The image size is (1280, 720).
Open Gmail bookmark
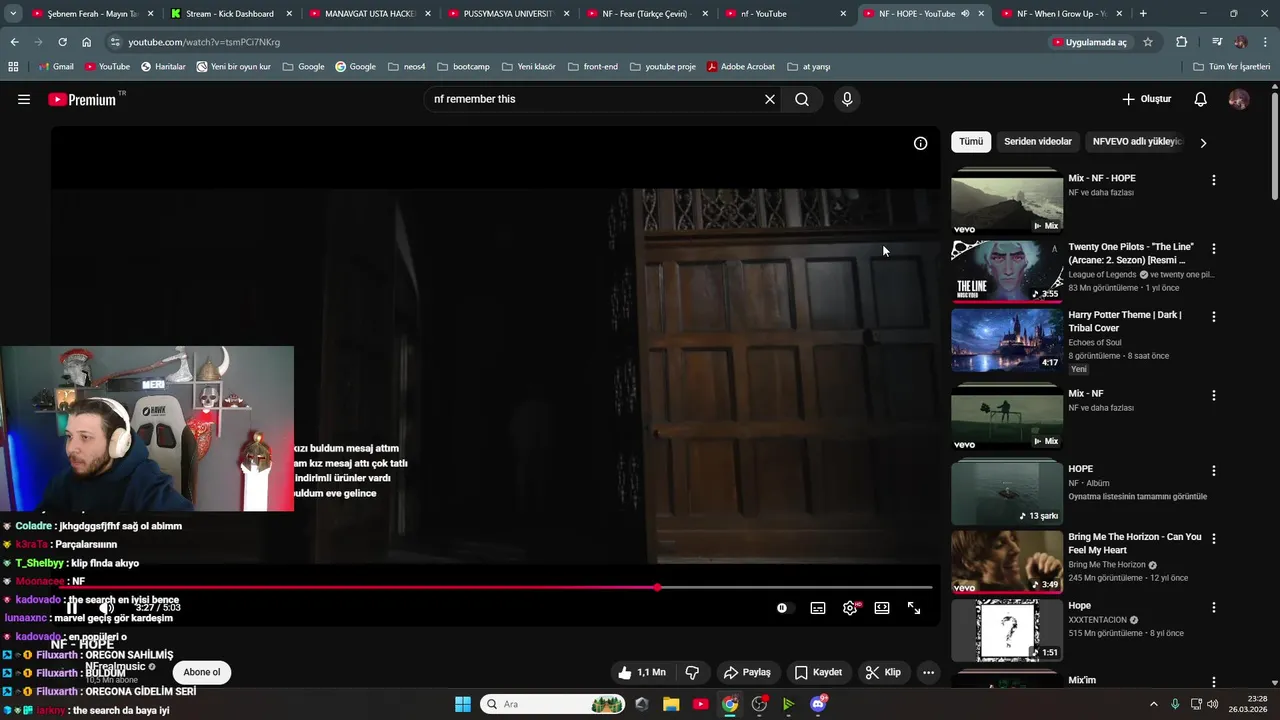(x=55, y=66)
